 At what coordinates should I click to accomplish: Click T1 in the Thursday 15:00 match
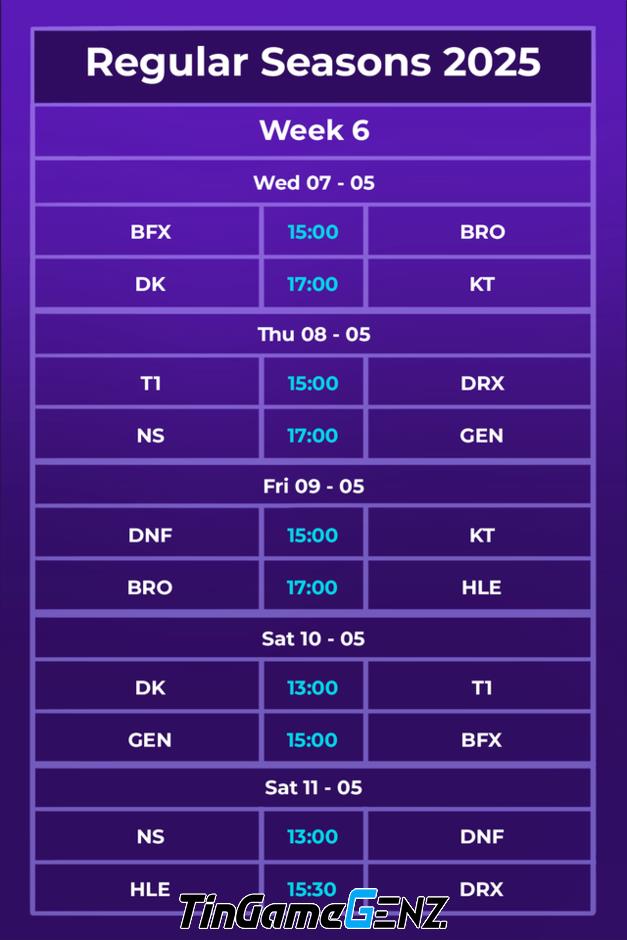(x=150, y=383)
